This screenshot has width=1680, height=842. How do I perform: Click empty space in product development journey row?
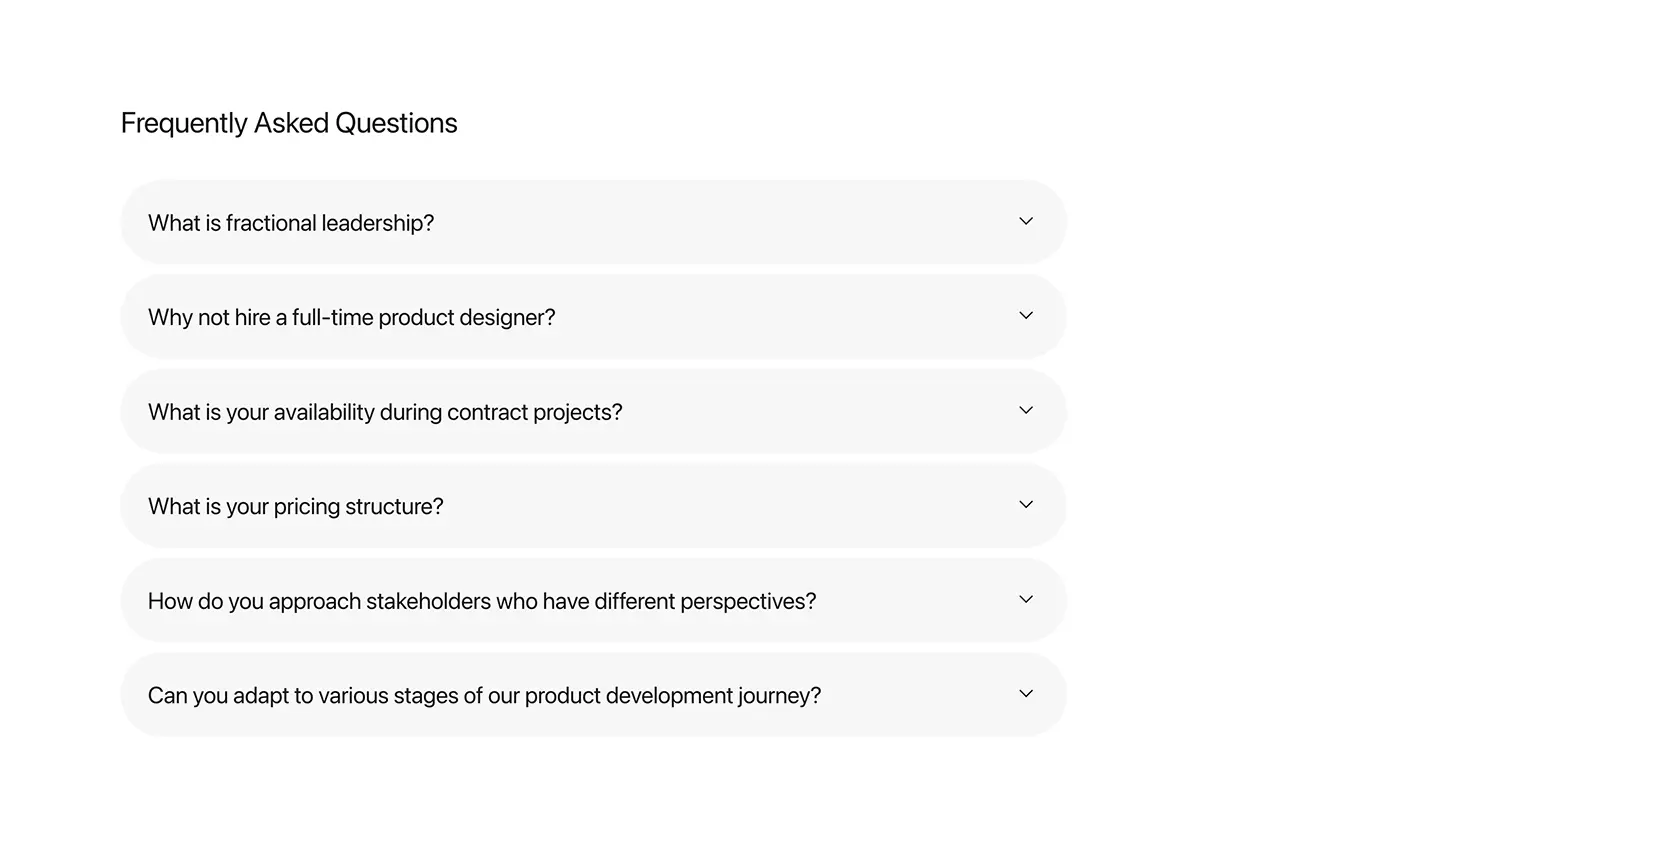(x=918, y=695)
